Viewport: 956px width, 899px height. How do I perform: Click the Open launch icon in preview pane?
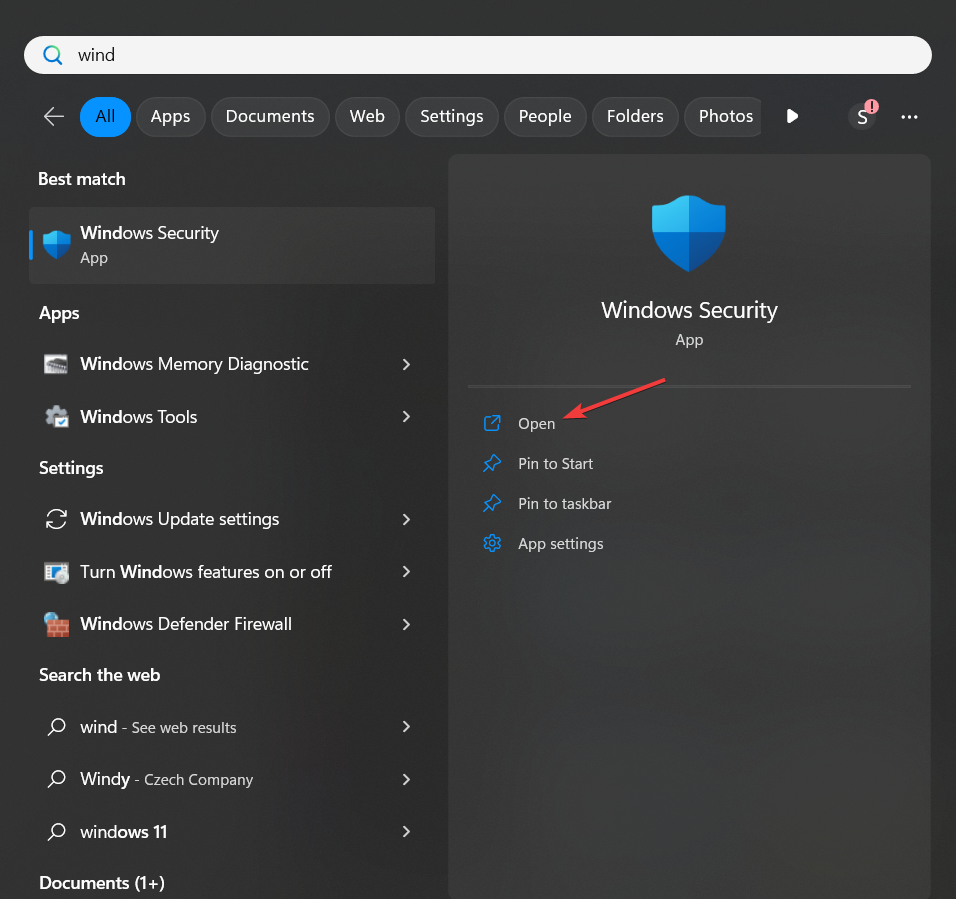pos(492,423)
